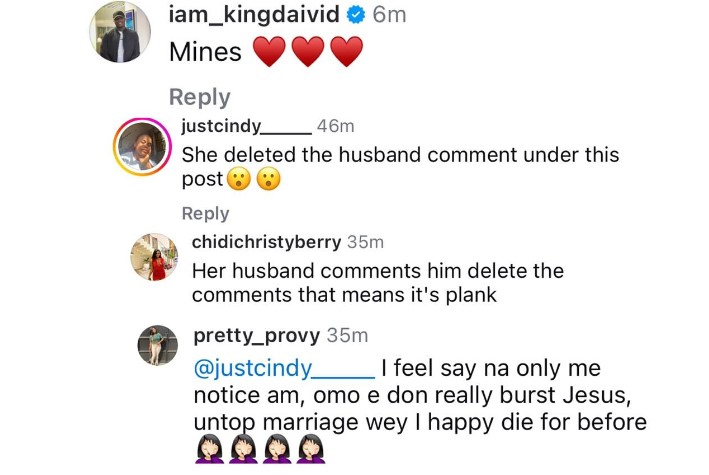Click the facepalm emojis in pretty_provy's comment
This screenshot has width=709, height=475.
(x=260, y=455)
